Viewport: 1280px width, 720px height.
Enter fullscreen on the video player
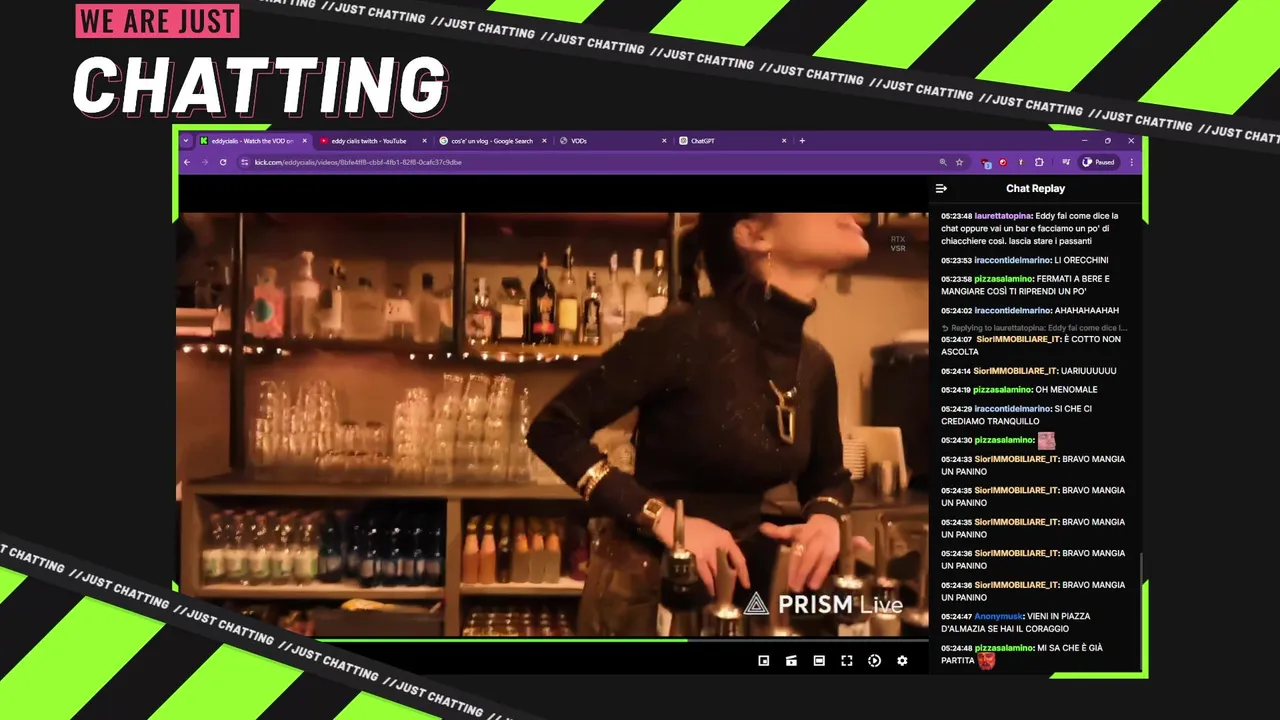click(847, 661)
